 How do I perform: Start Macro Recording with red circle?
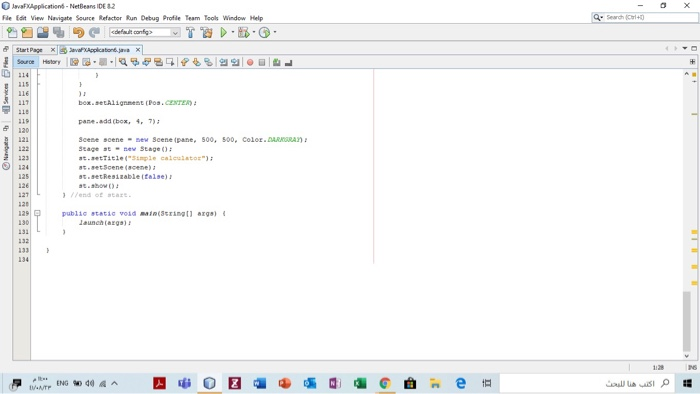click(x=250, y=62)
